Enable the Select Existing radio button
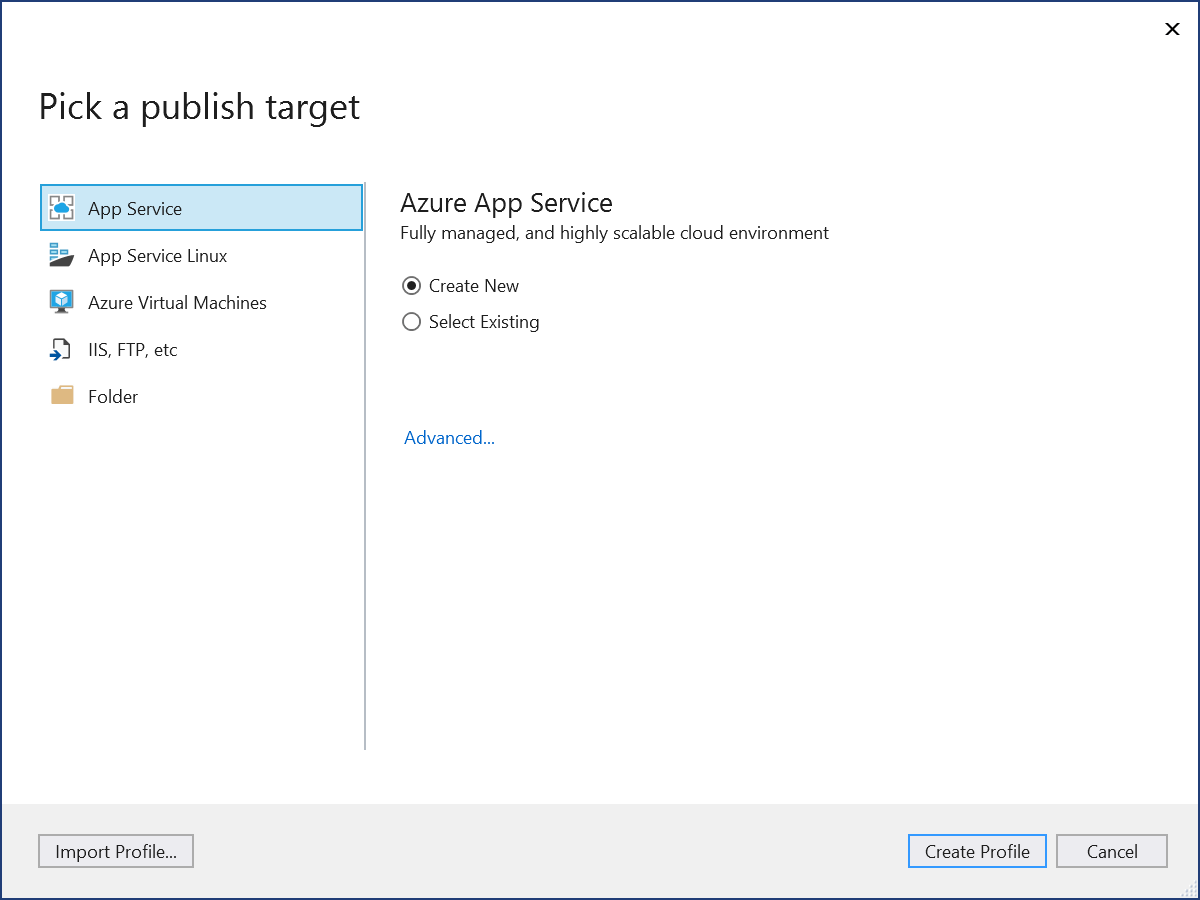 click(411, 322)
